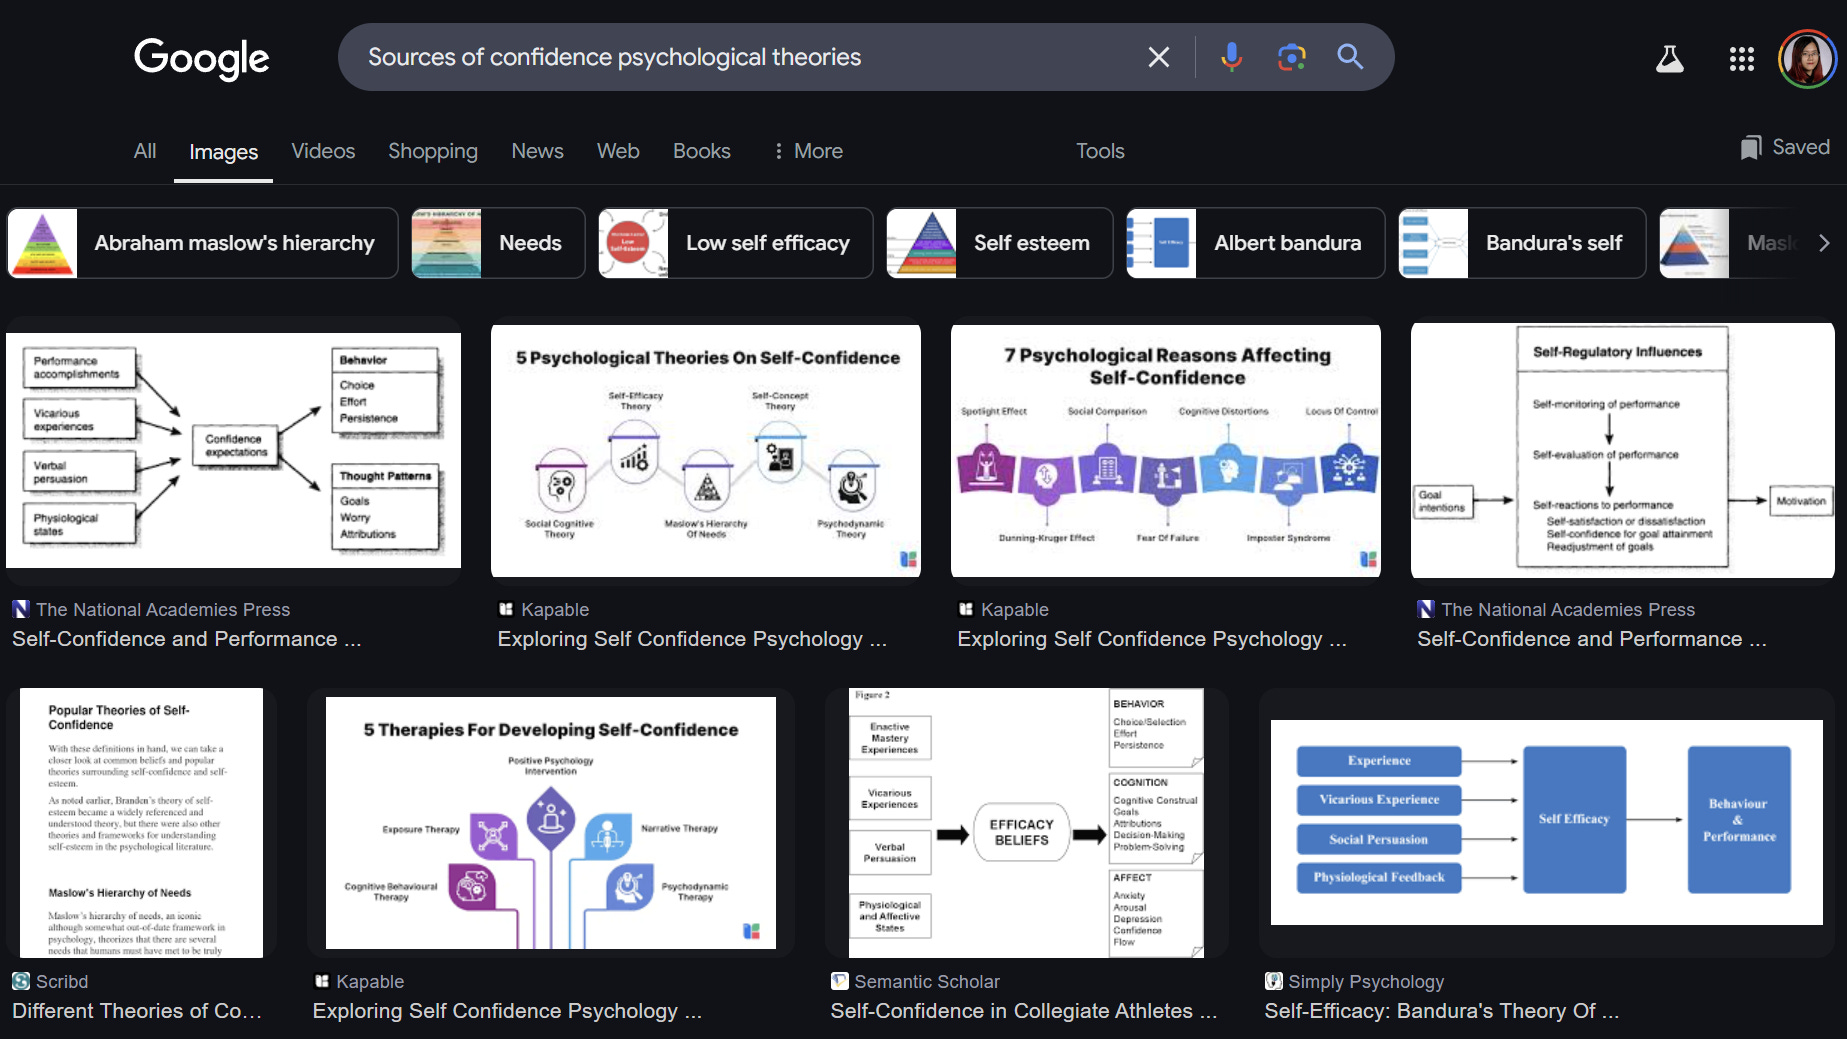Screen dimensions: 1847x1039
Task: Click Scribd source favicon
Action: [21, 981]
